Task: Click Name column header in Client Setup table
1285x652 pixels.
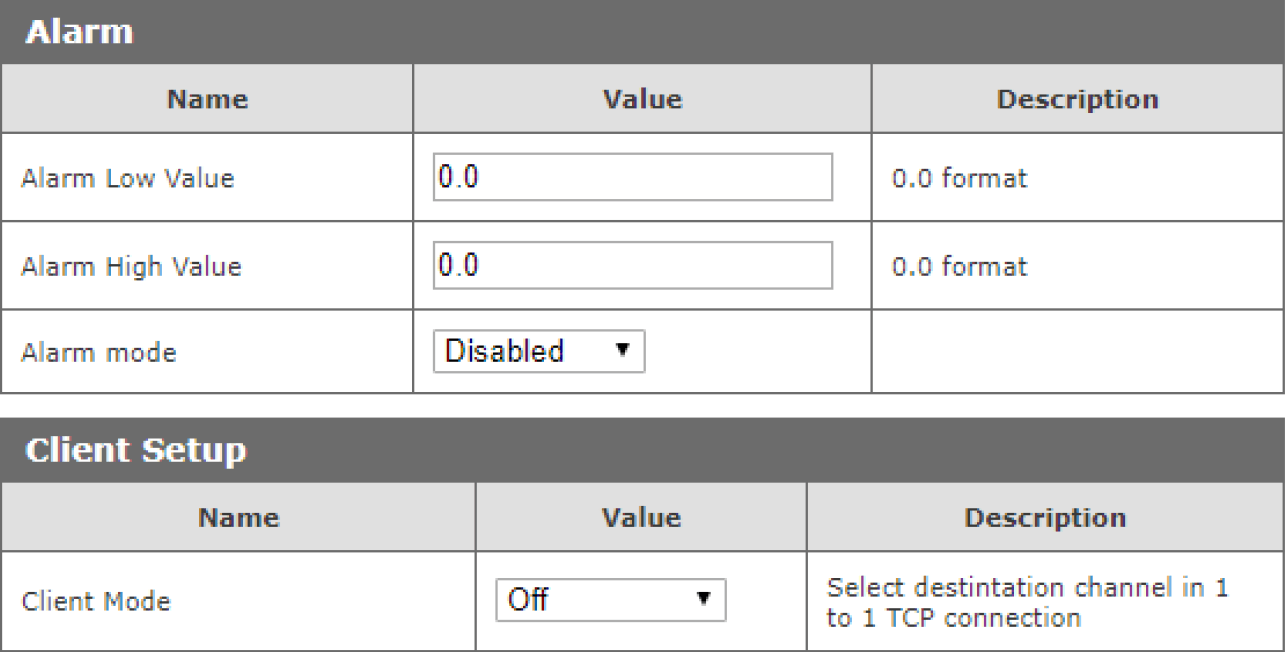Action: pyautogui.click(x=238, y=517)
